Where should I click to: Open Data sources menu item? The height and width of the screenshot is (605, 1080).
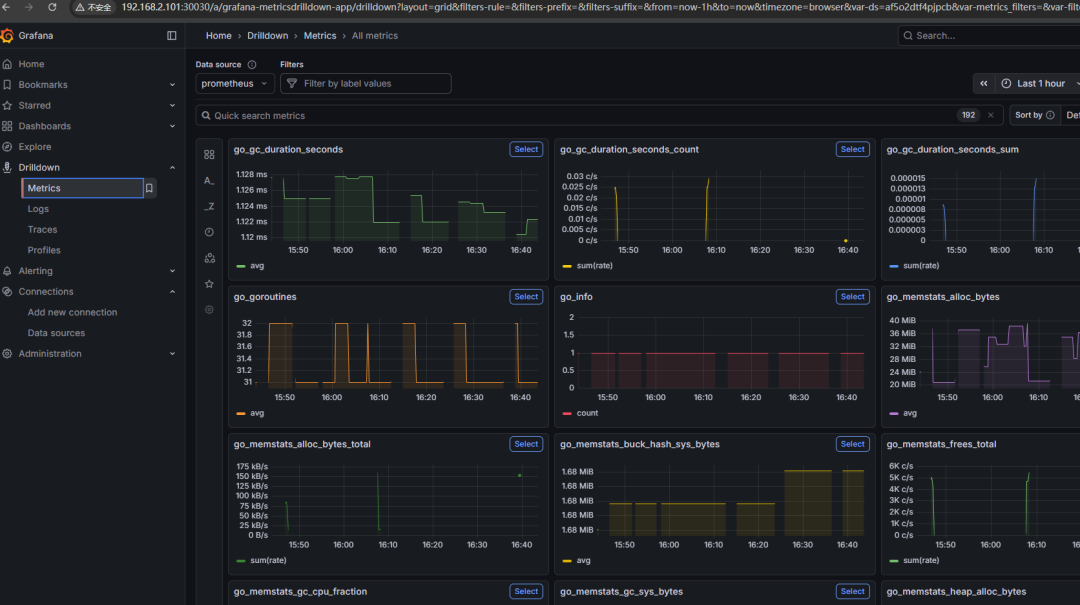pyautogui.click(x=56, y=333)
